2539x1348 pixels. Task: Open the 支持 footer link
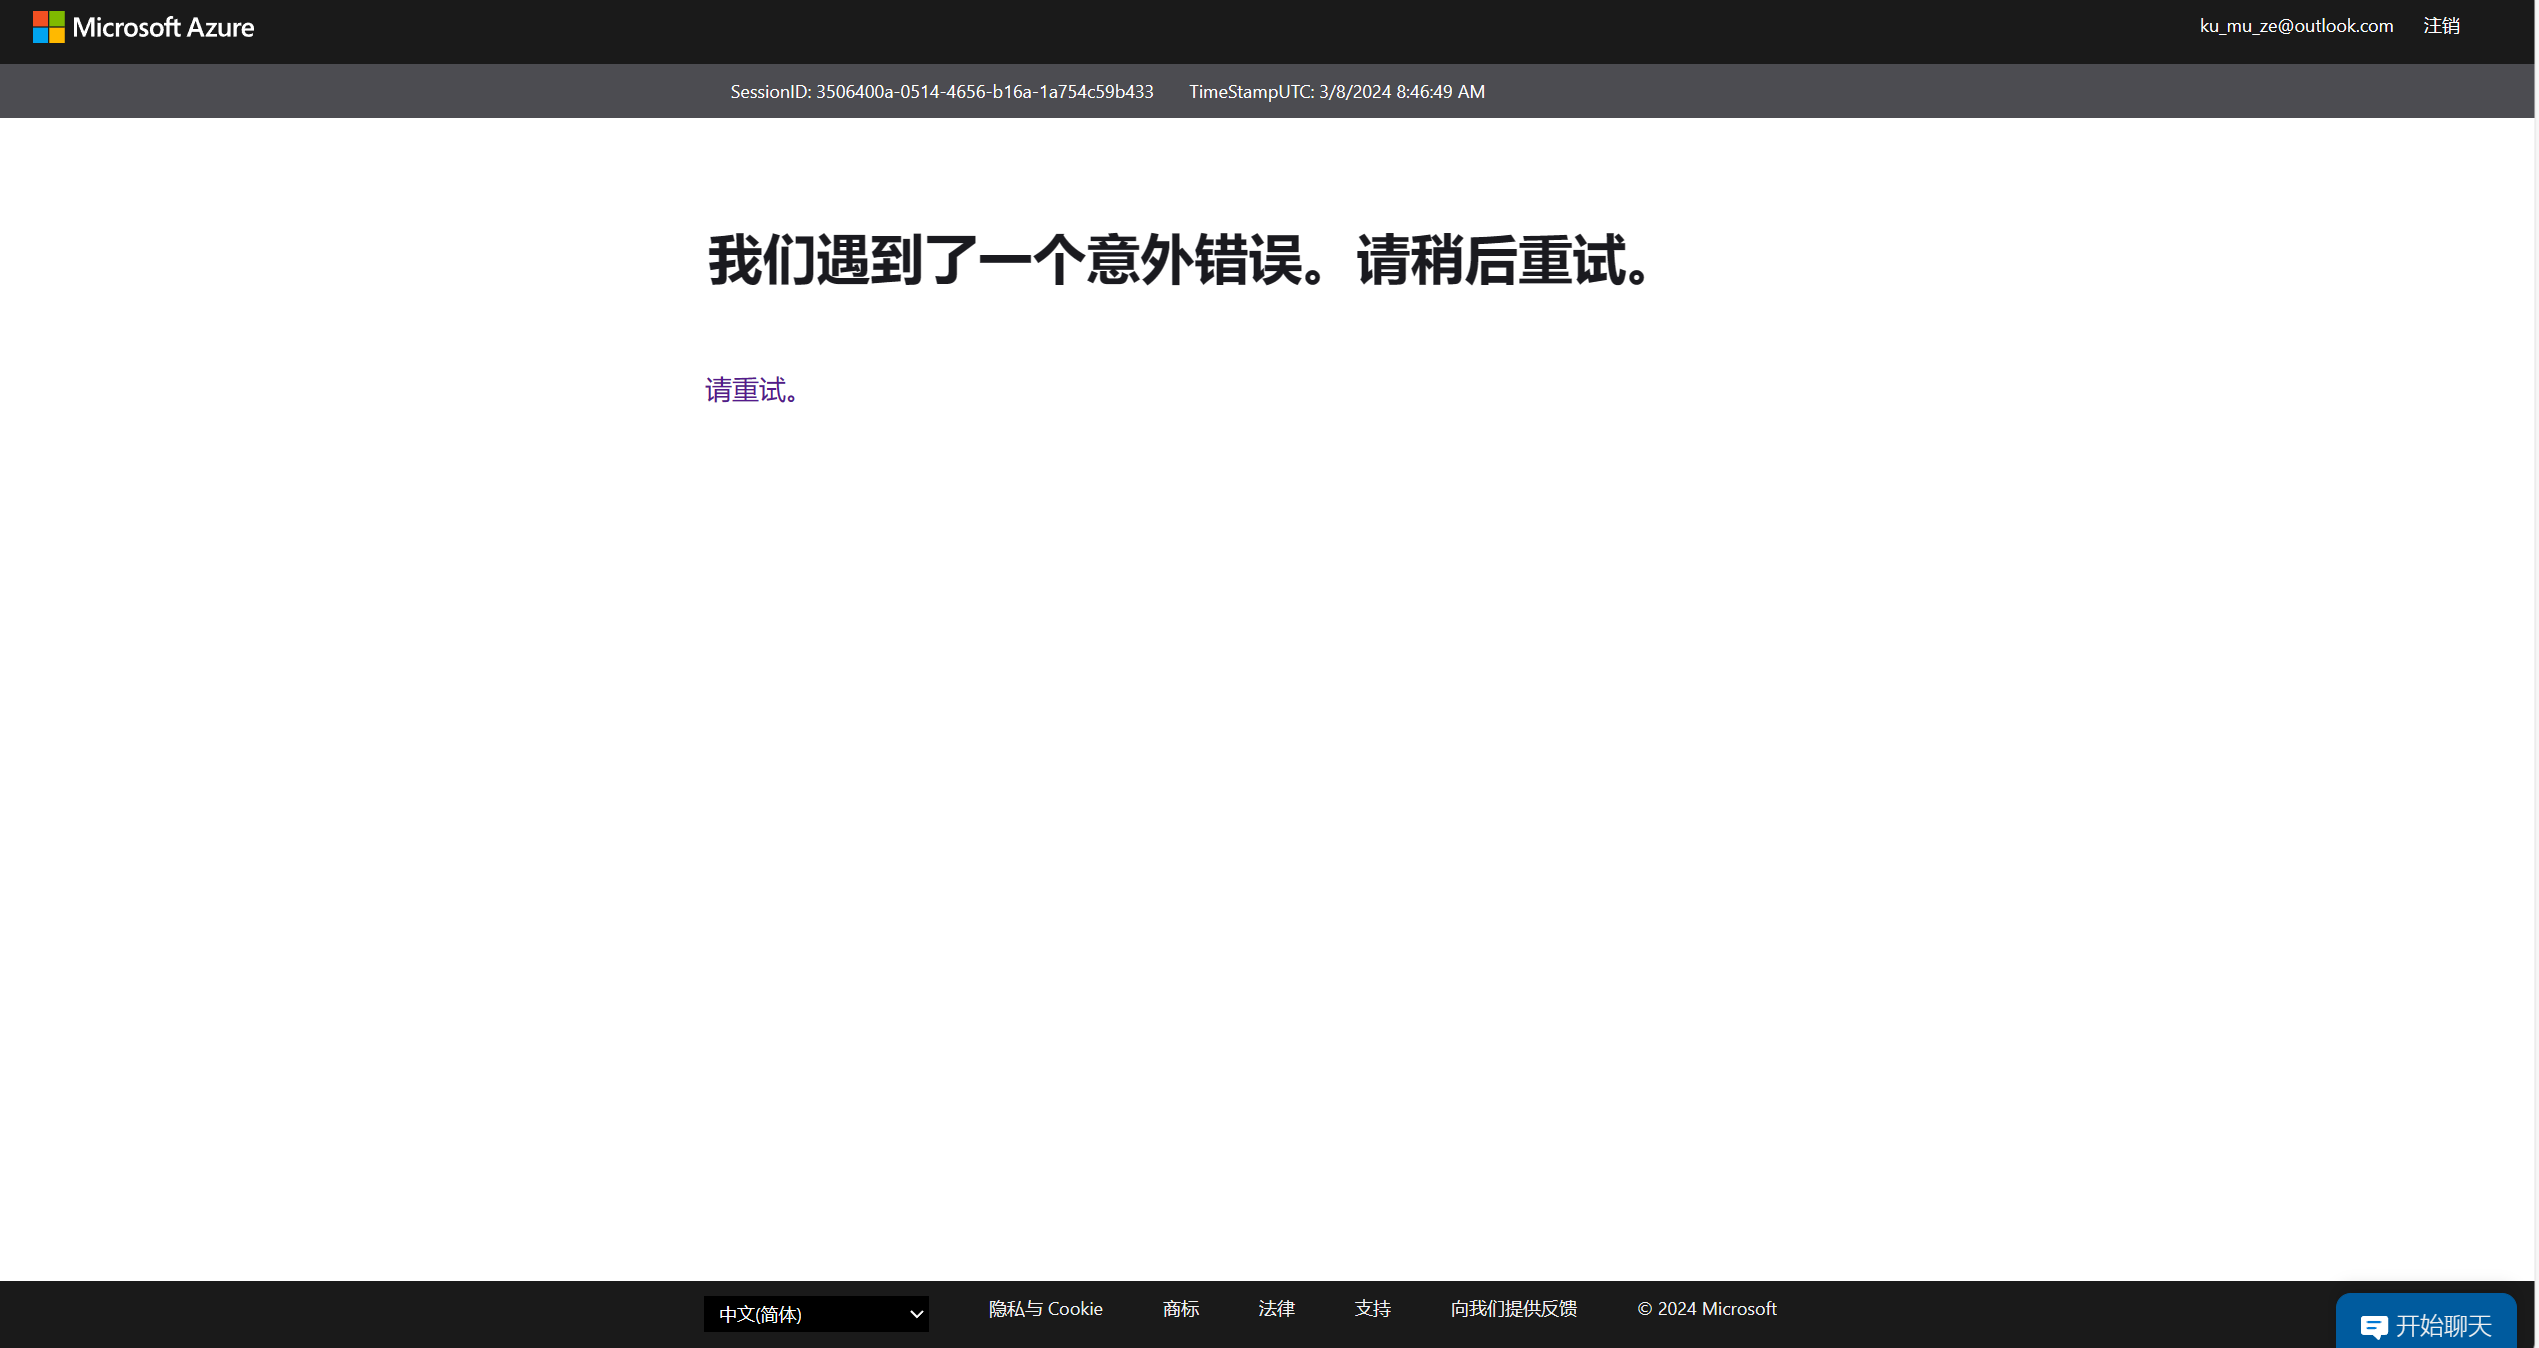(1372, 1309)
